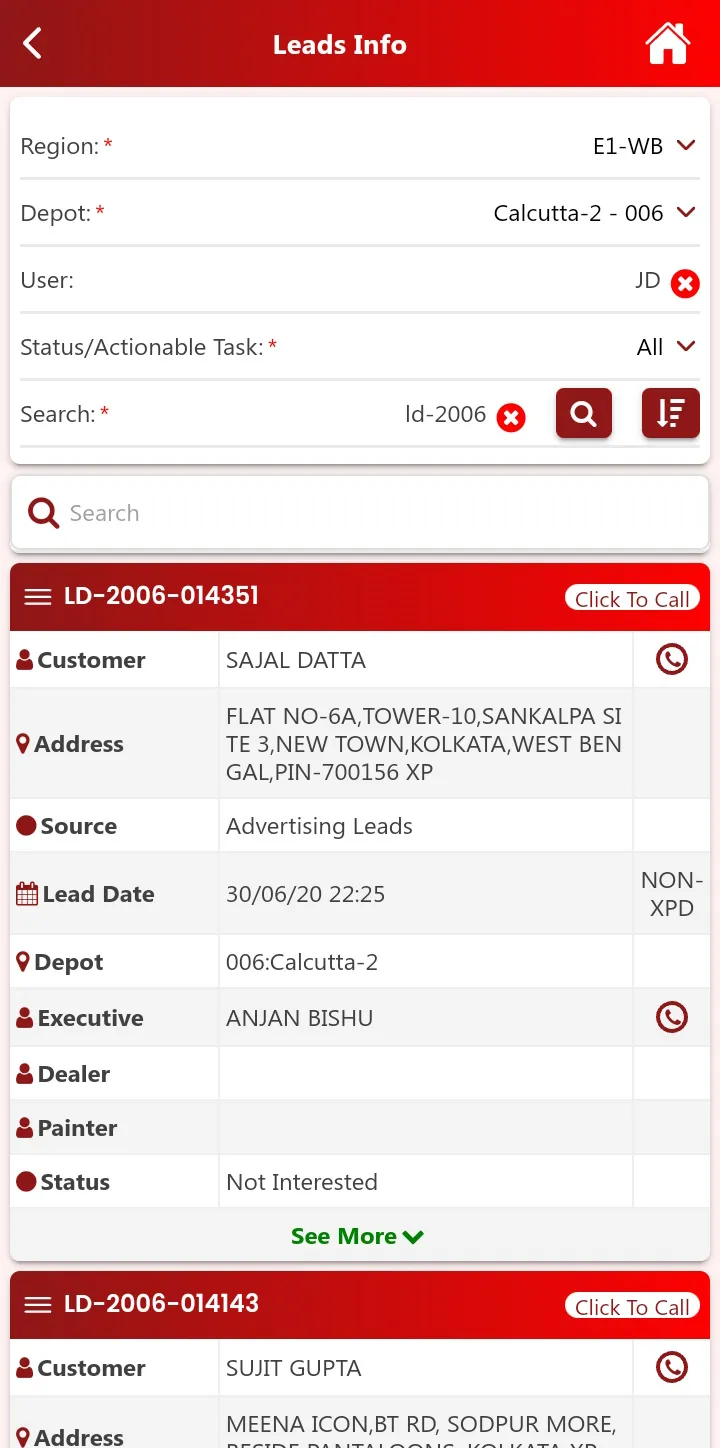
Task: Call executive Anjan Bishu phone icon
Action: (x=671, y=1017)
